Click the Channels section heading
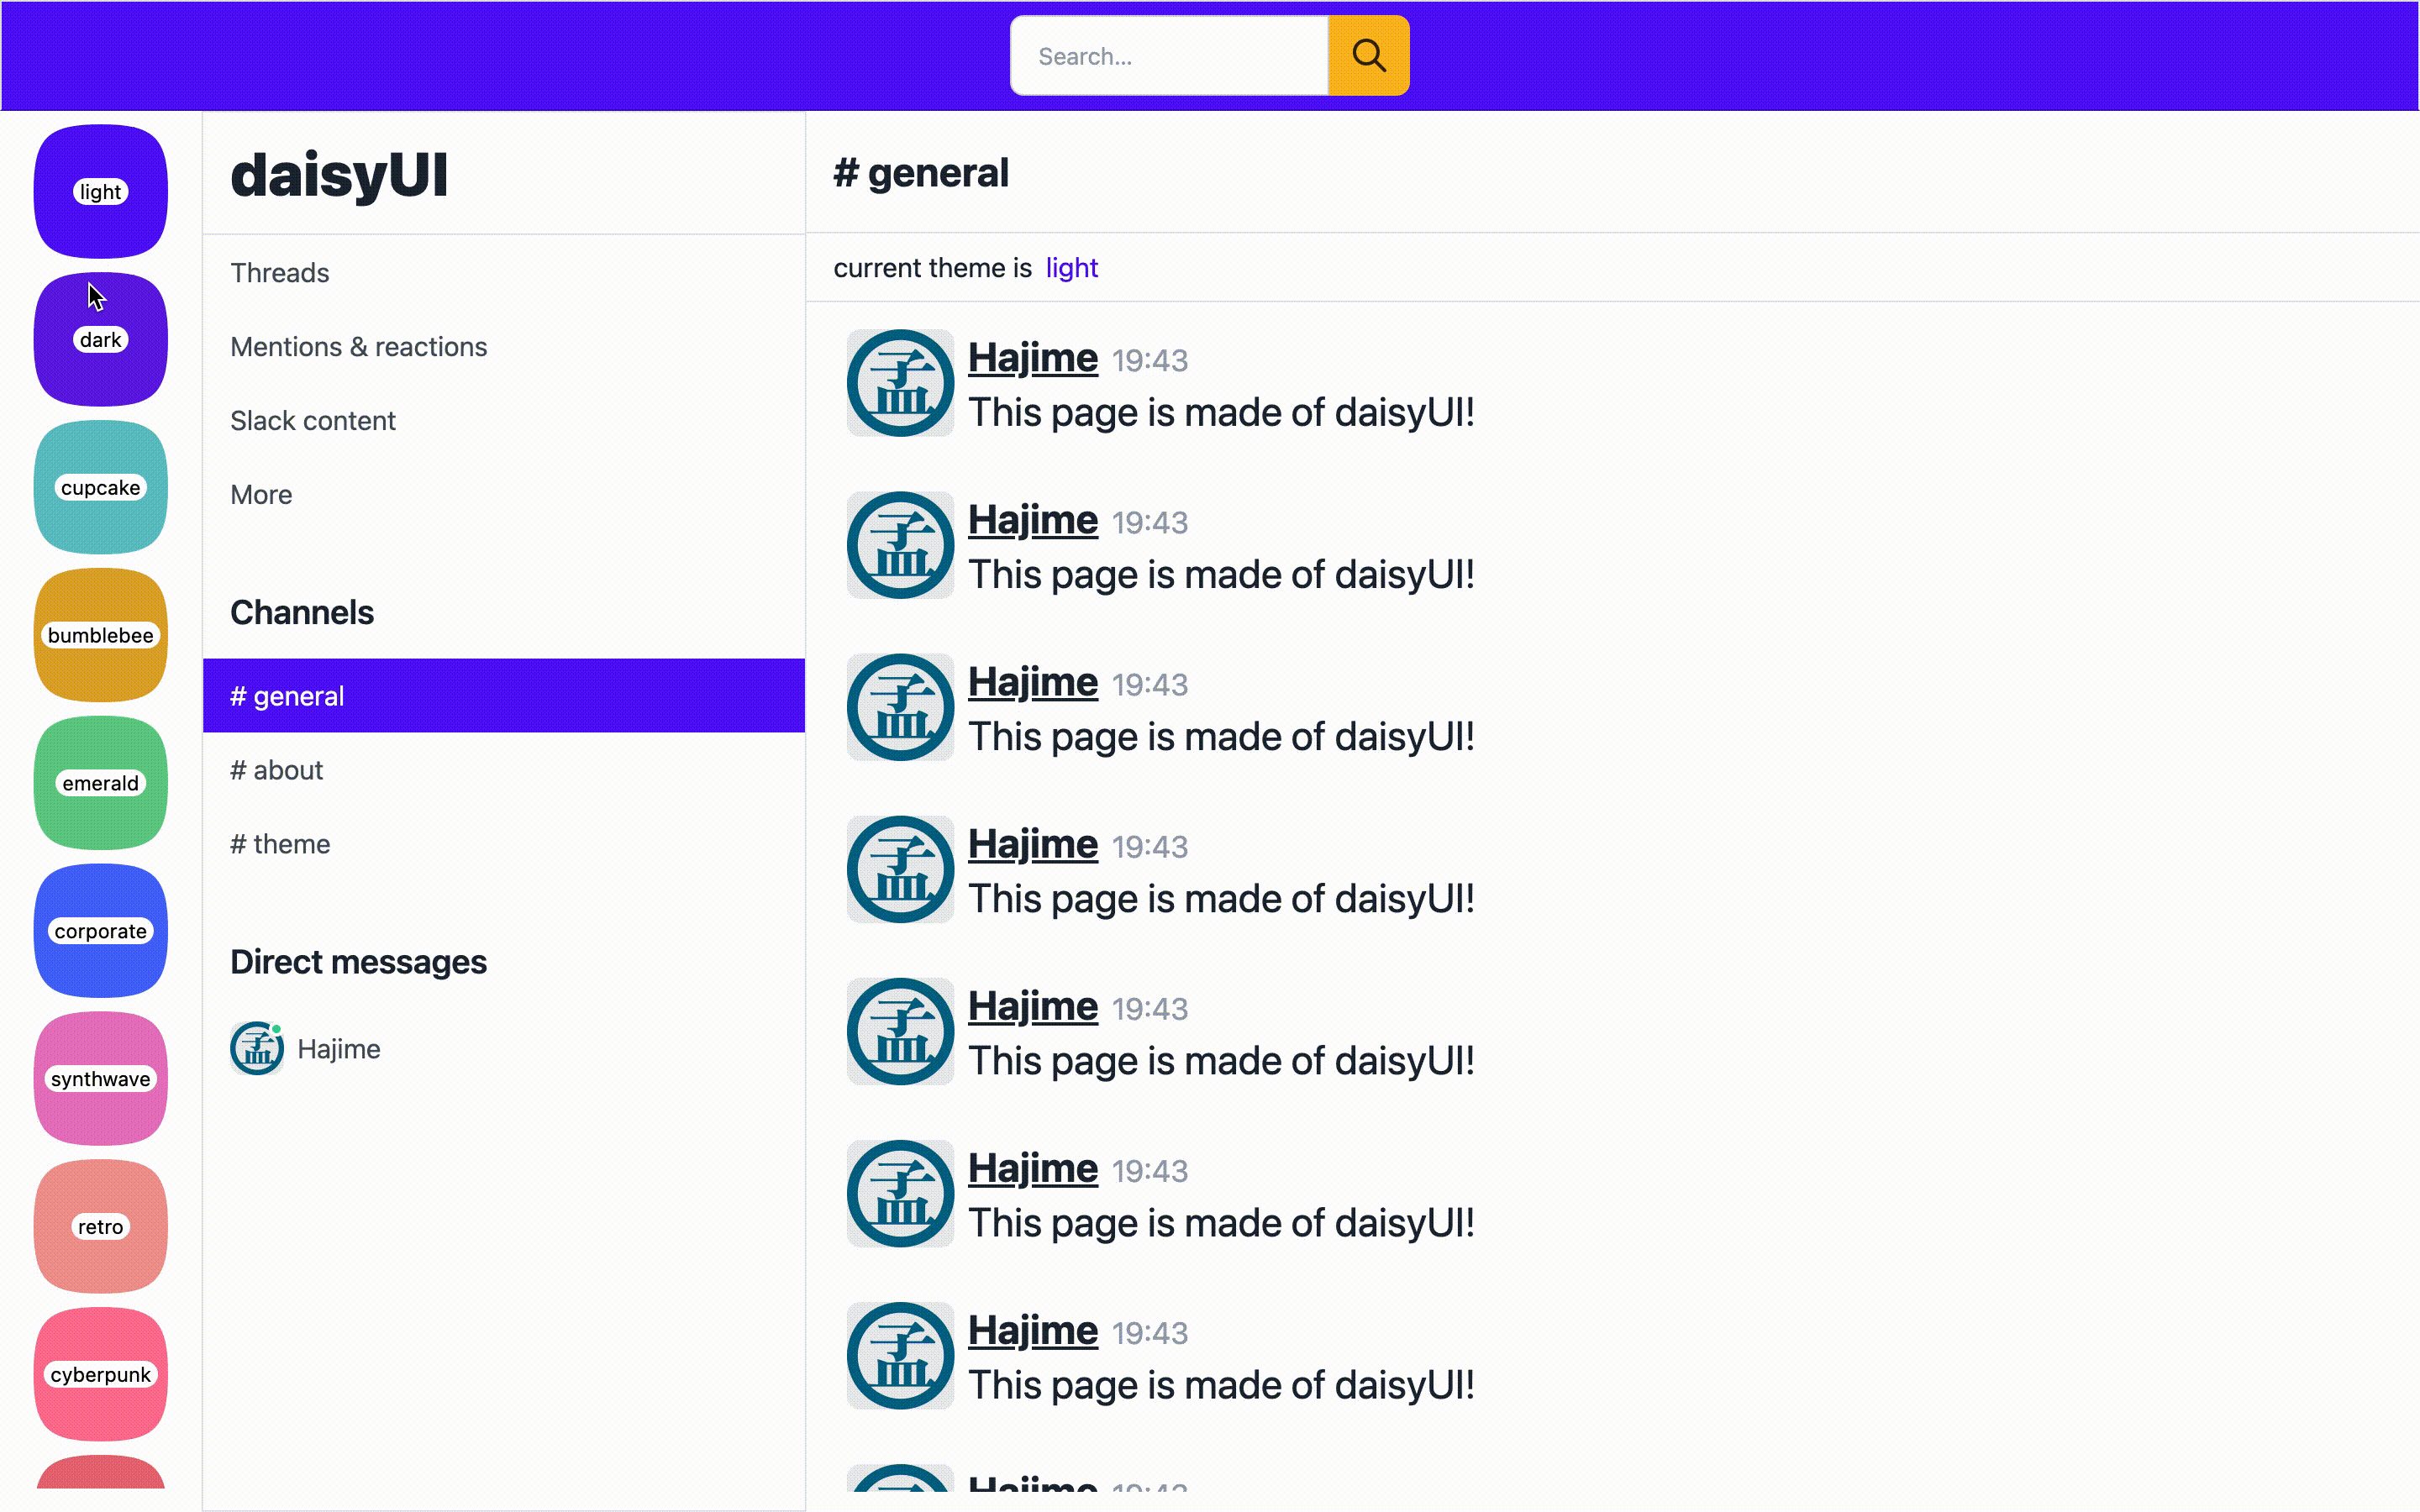The width and height of the screenshot is (2420, 1512). coord(302,613)
